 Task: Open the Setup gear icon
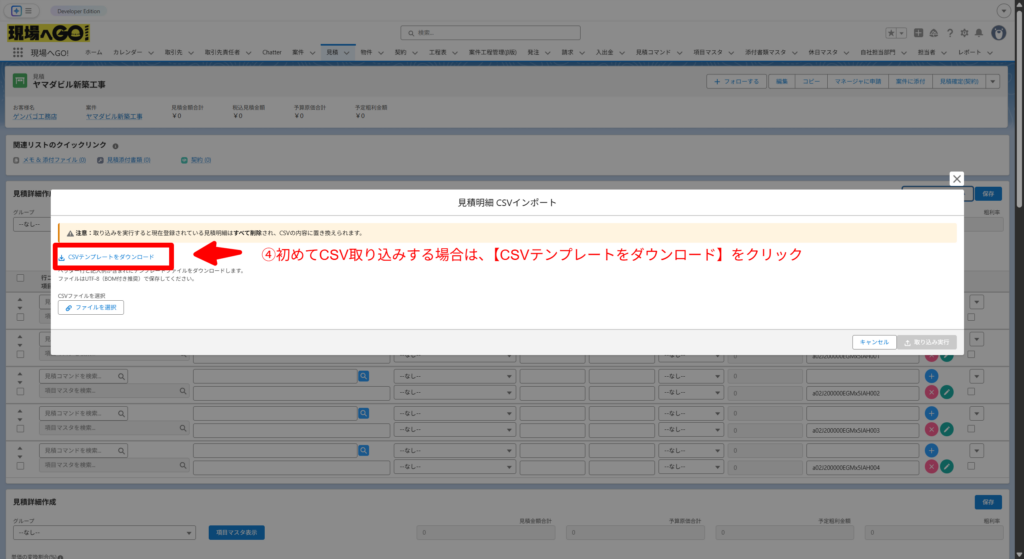tap(963, 33)
